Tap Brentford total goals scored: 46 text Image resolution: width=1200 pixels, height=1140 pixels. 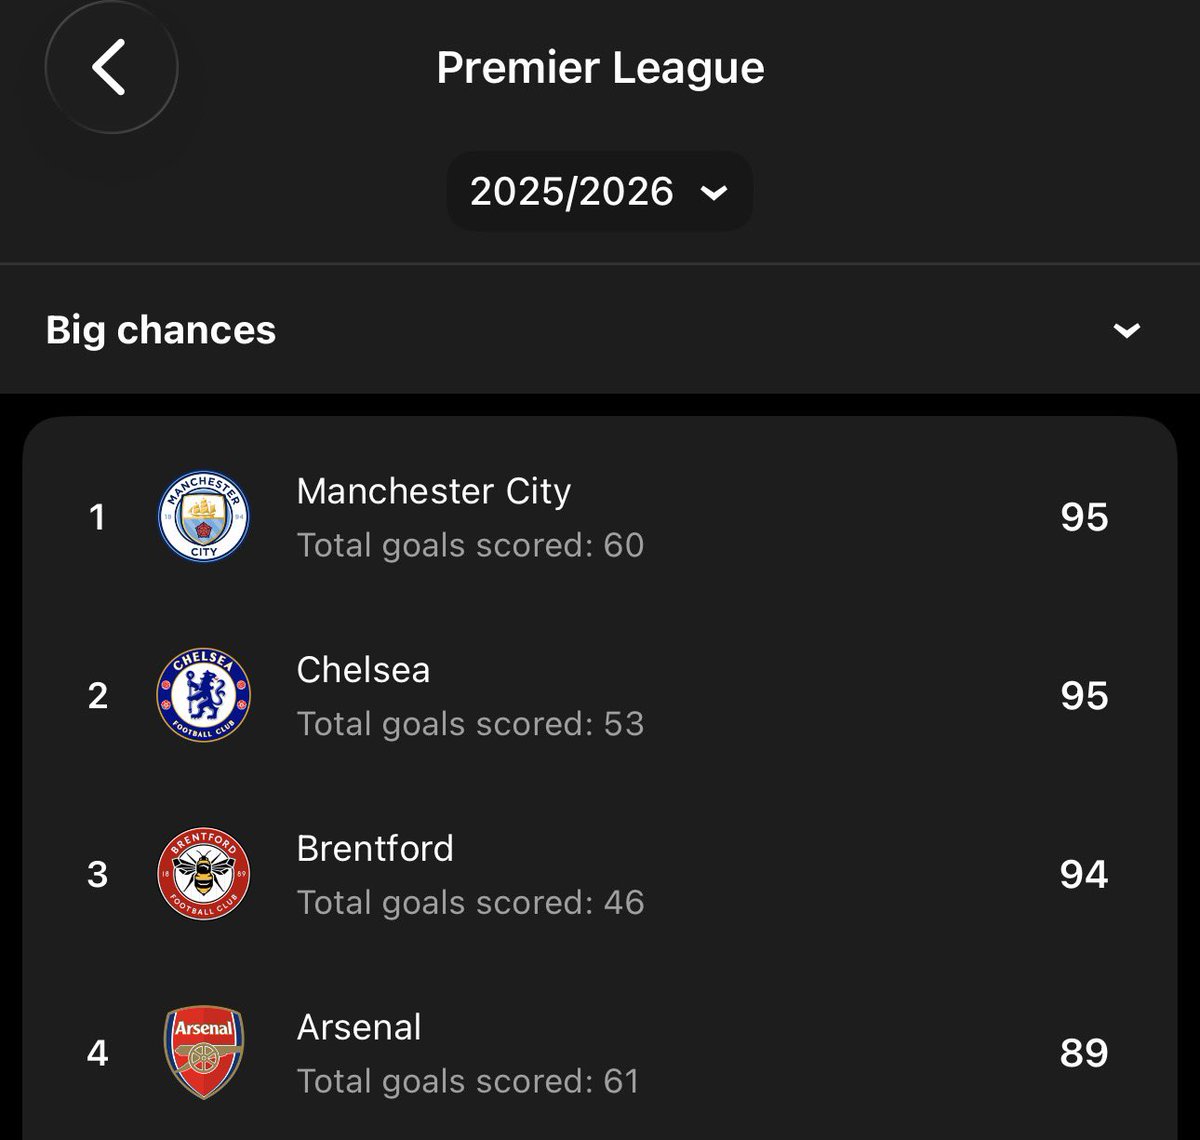point(470,902)
